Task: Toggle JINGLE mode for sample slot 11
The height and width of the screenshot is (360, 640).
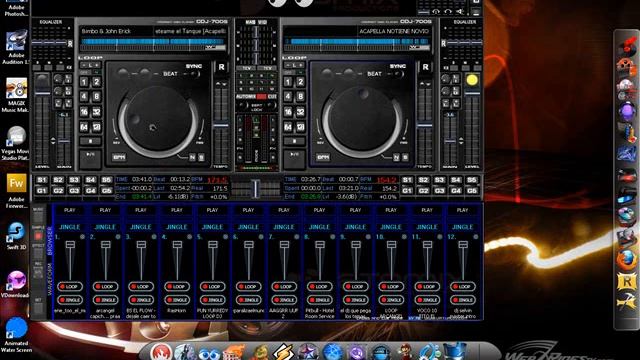Action: pyautogui.click(x=427, y=300)
